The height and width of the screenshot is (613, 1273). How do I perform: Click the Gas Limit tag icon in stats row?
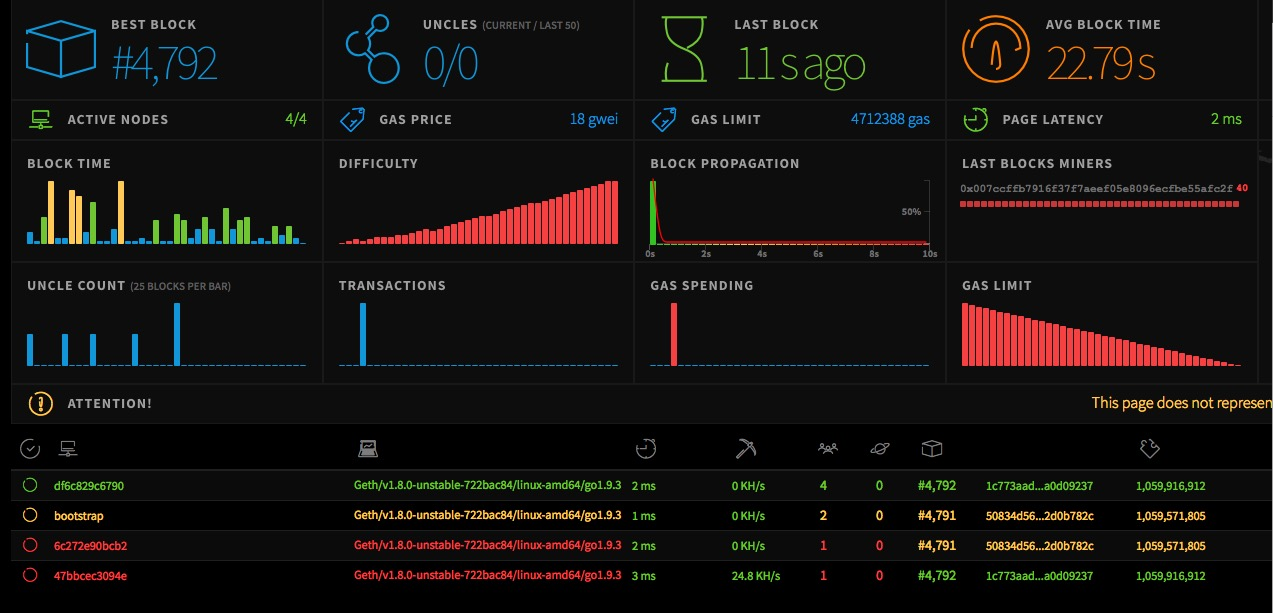point(664,120)
